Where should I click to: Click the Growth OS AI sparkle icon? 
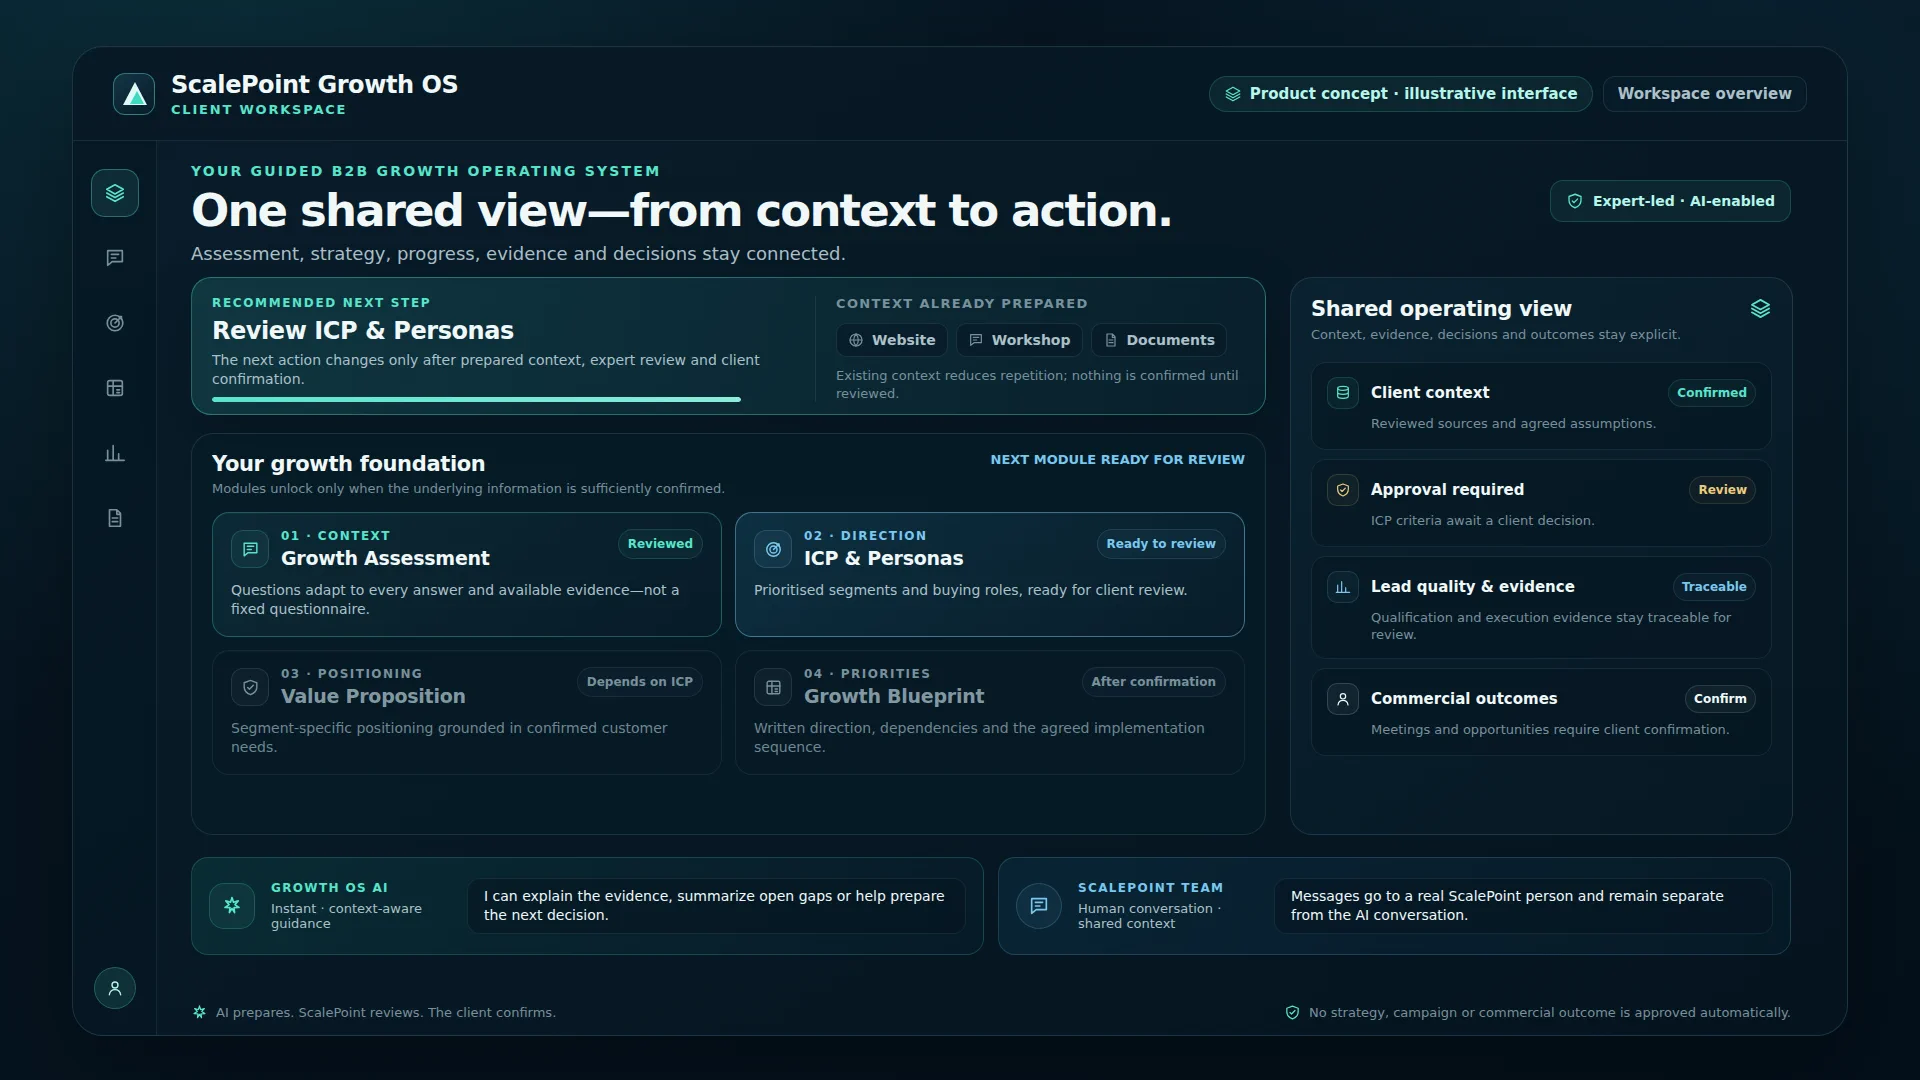(232, 906)
